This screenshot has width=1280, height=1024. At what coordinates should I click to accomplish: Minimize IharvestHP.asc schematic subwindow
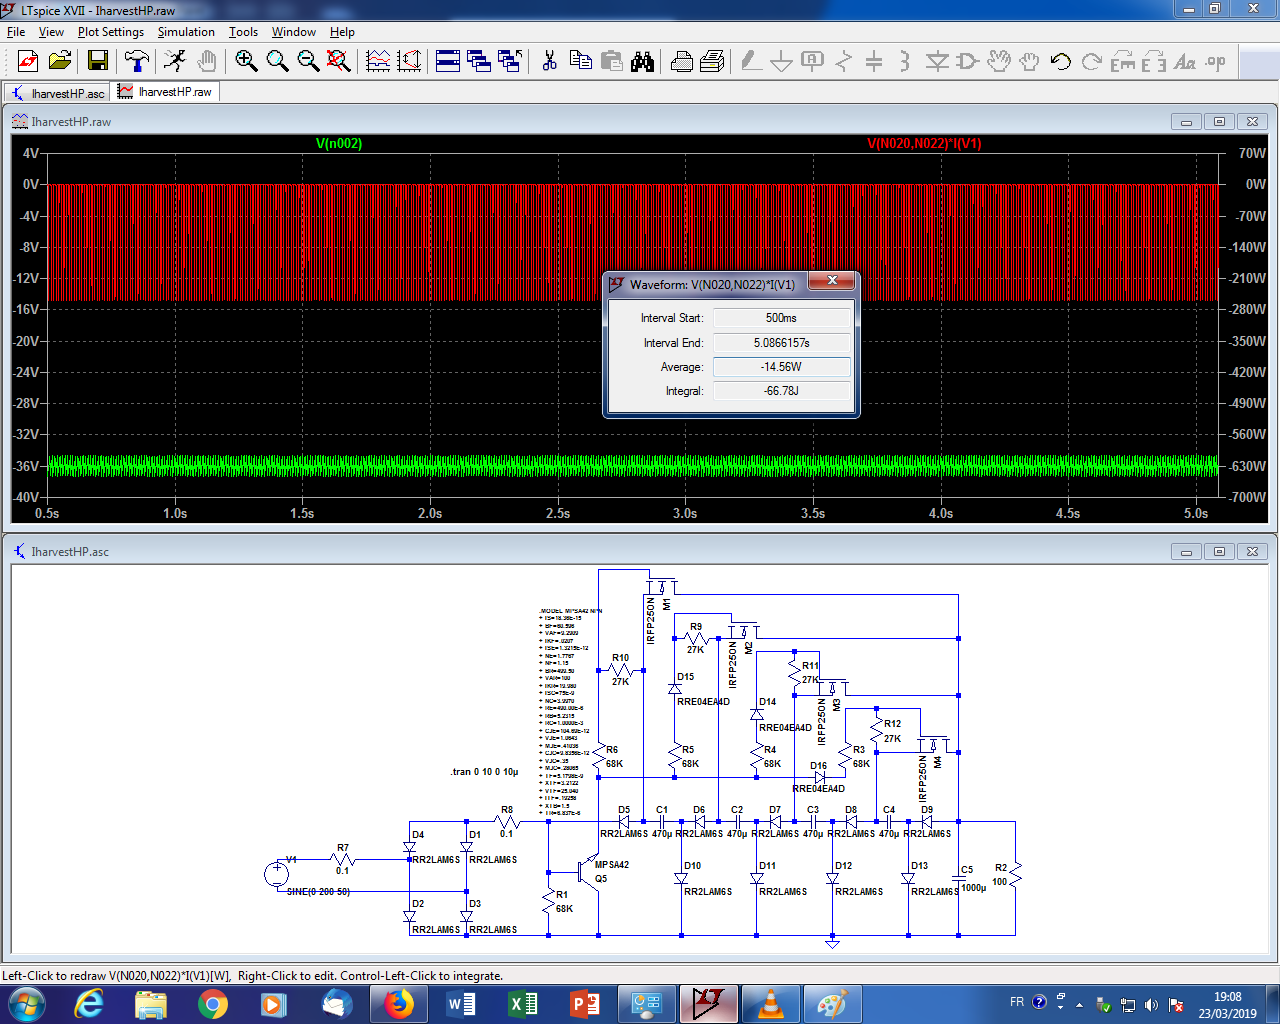(x=1187, y=552)
